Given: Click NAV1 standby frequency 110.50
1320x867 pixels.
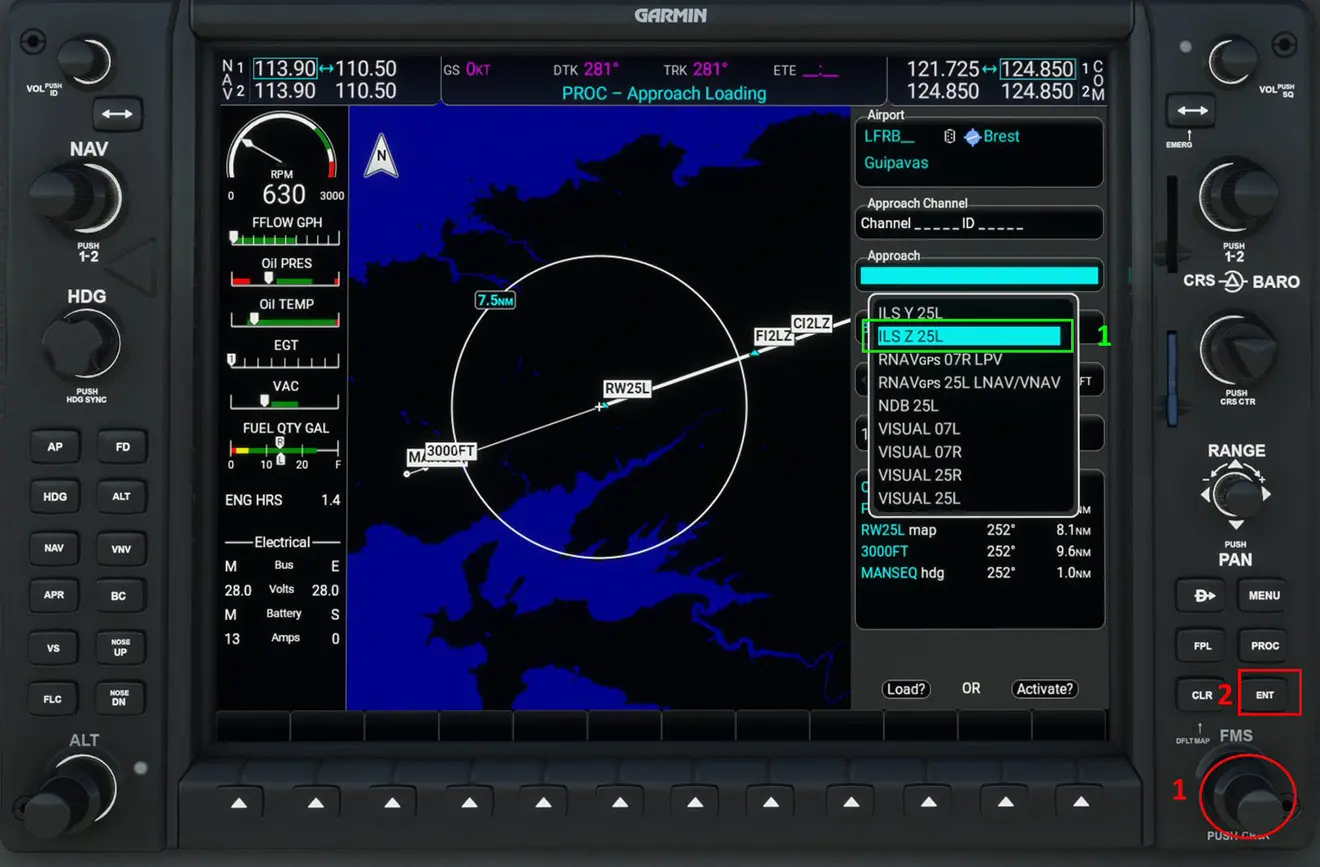Looking at the screenshot, I should [x=366, y=69].
